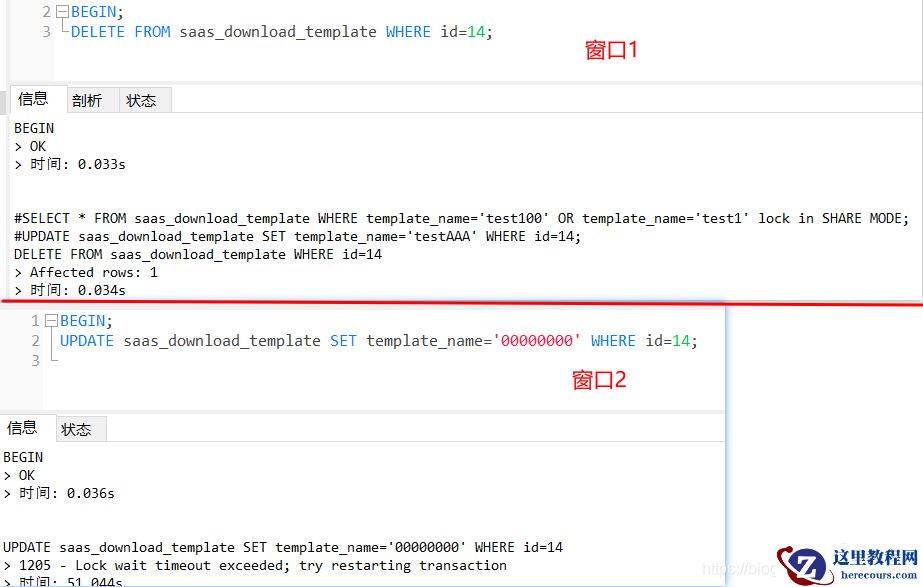Click the 'DELETE FROM saas_download_template WHERE id=14' output line
The image size is (923, 587).
[198, 254]
